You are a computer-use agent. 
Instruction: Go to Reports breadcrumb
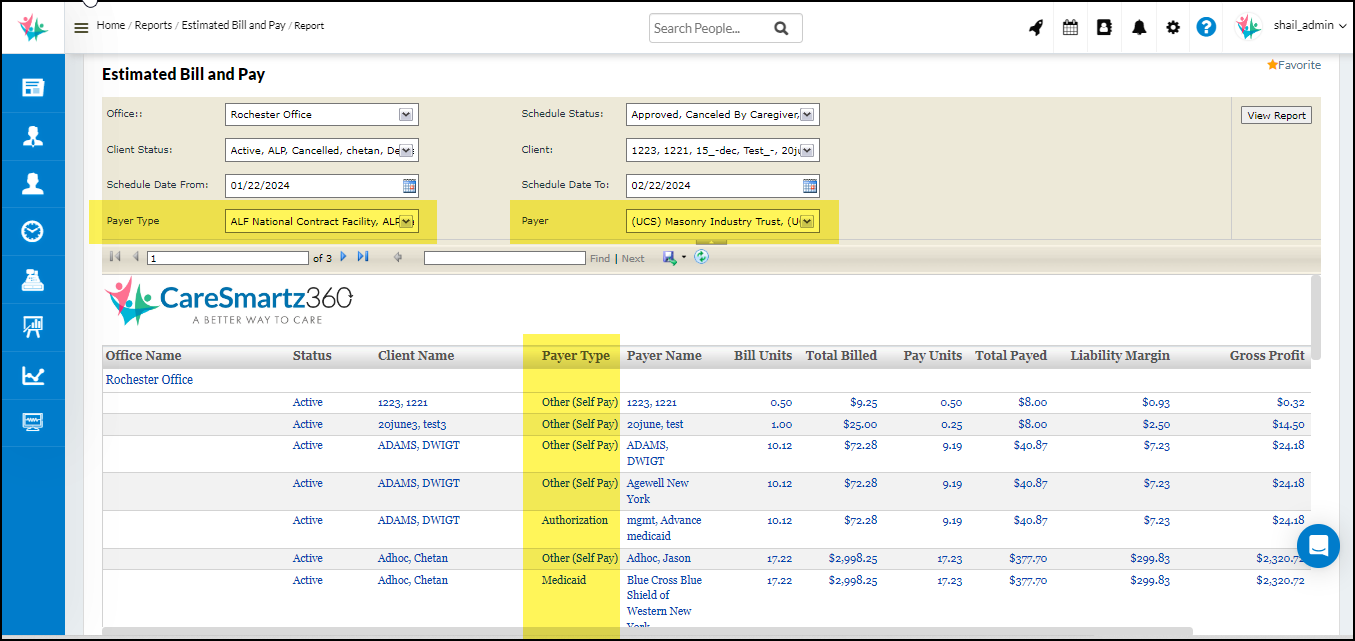[153, 25]
